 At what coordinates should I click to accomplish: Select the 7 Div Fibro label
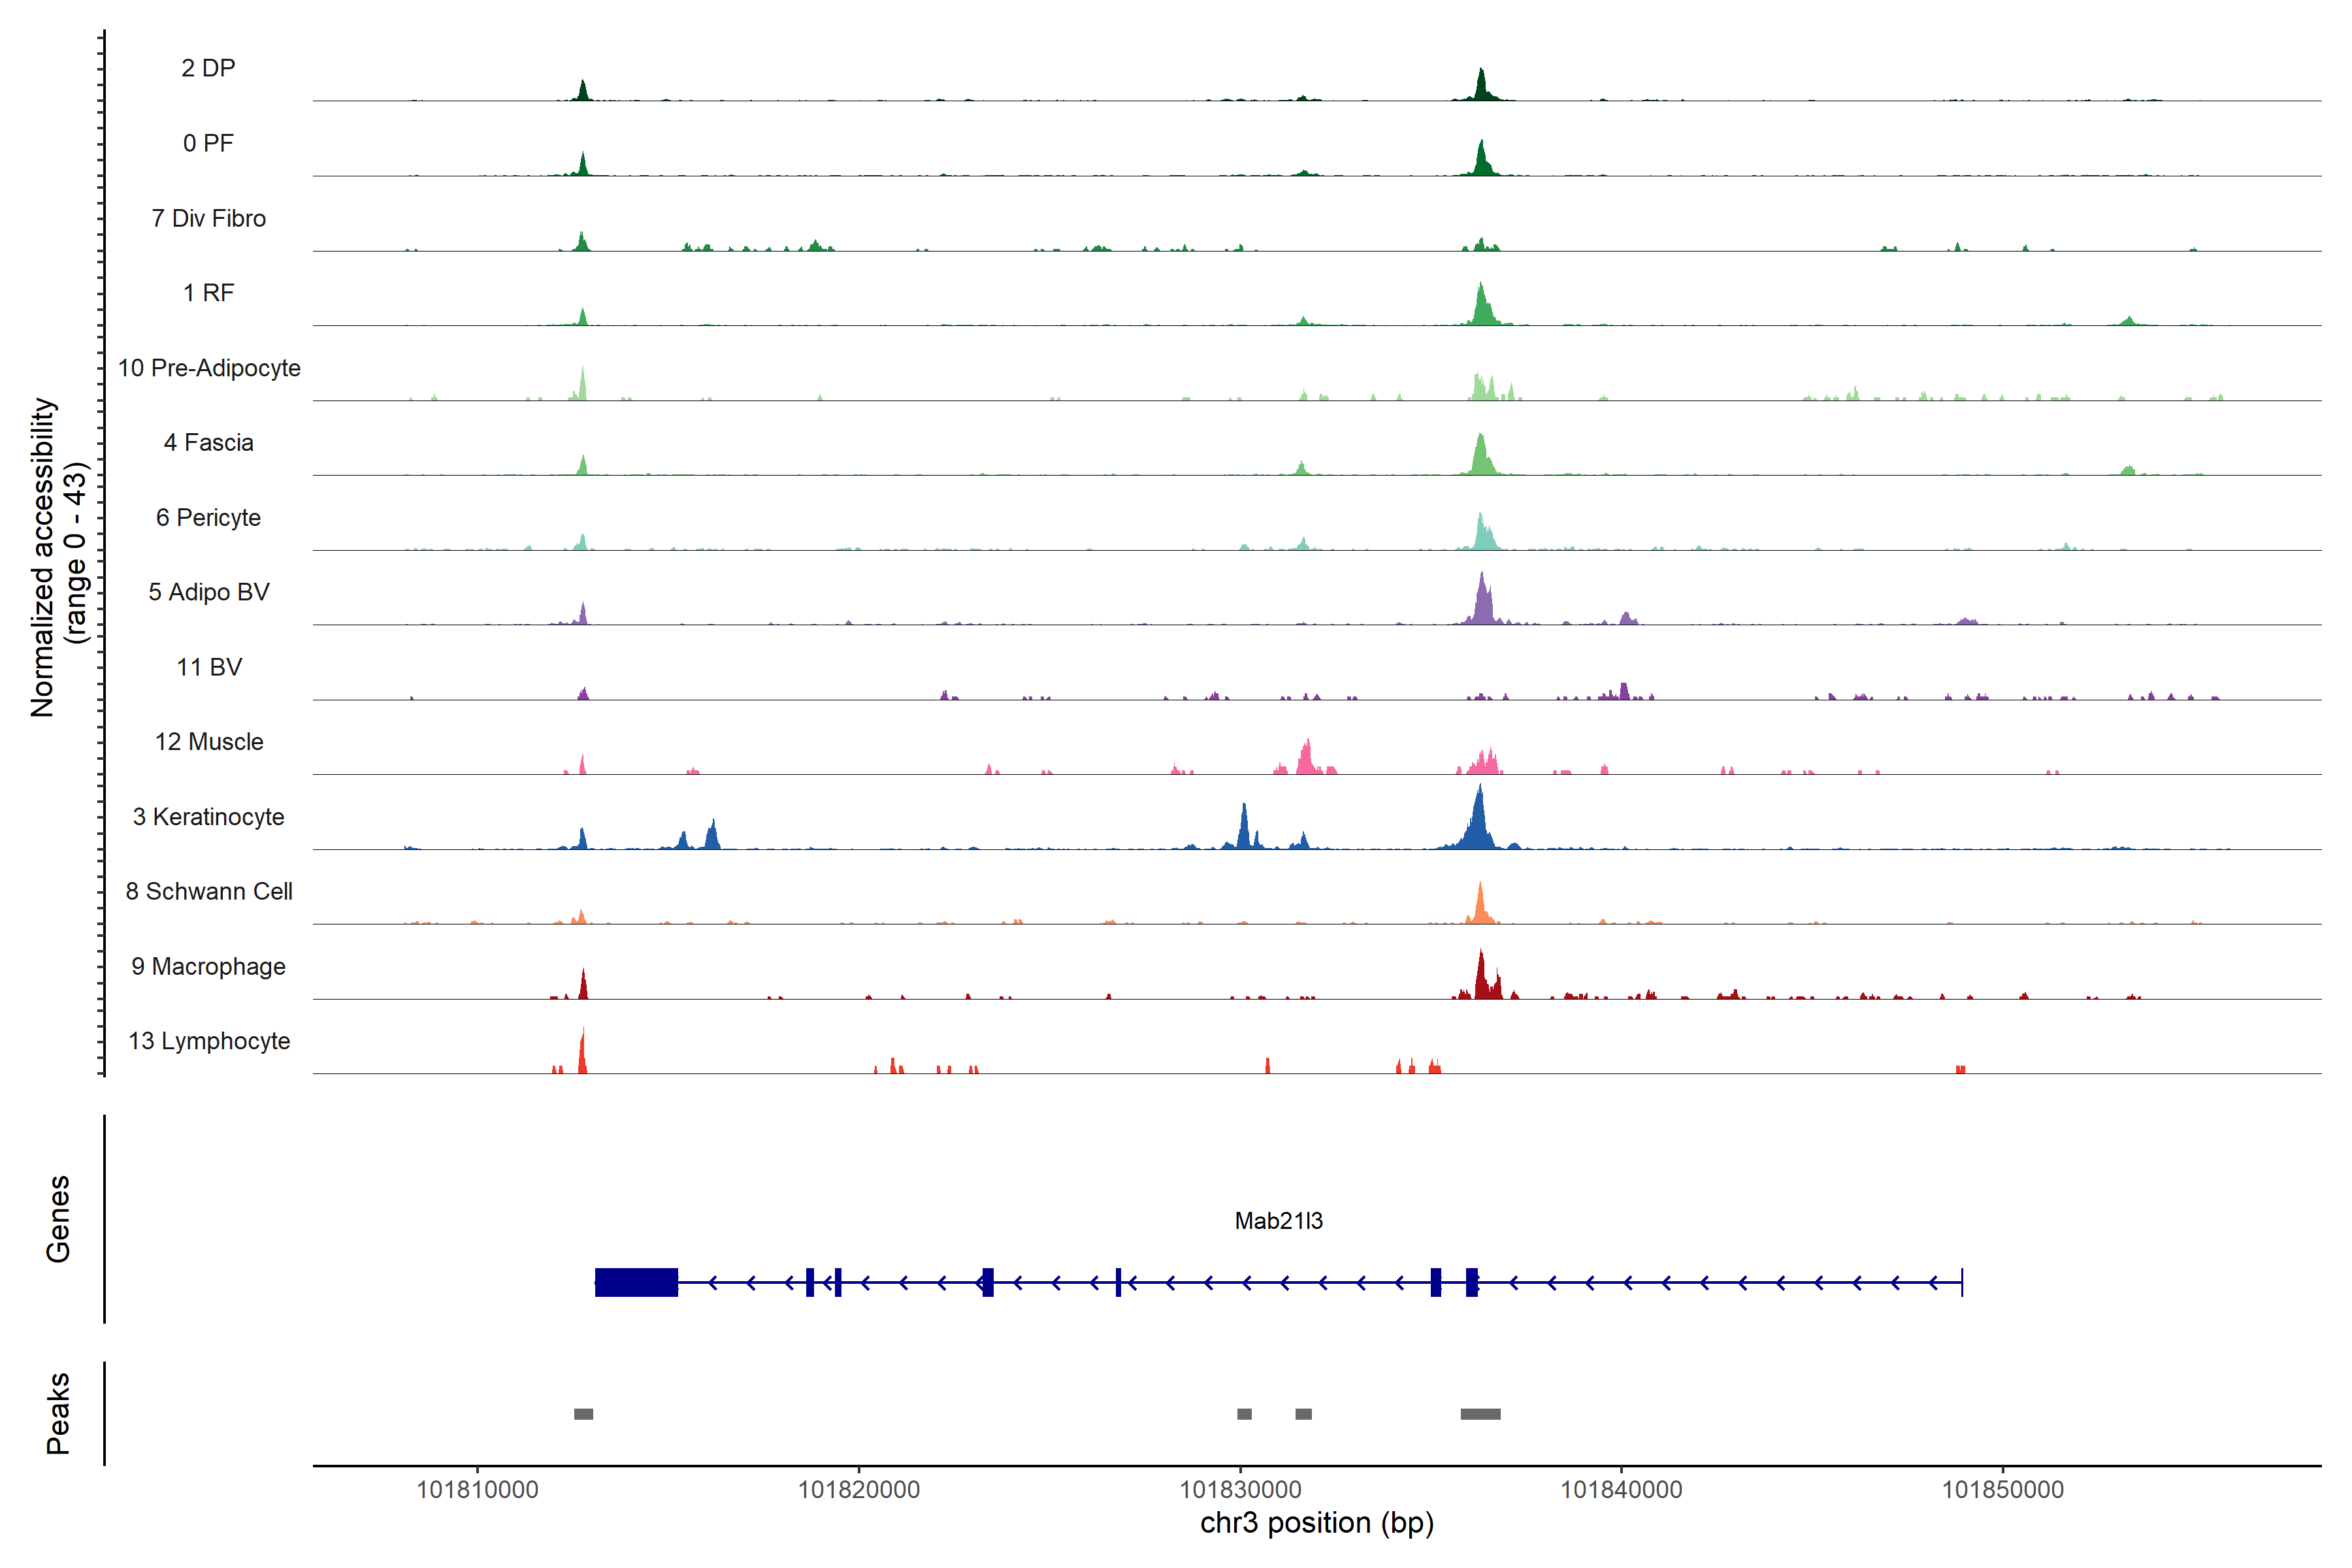tap(208, 218)
